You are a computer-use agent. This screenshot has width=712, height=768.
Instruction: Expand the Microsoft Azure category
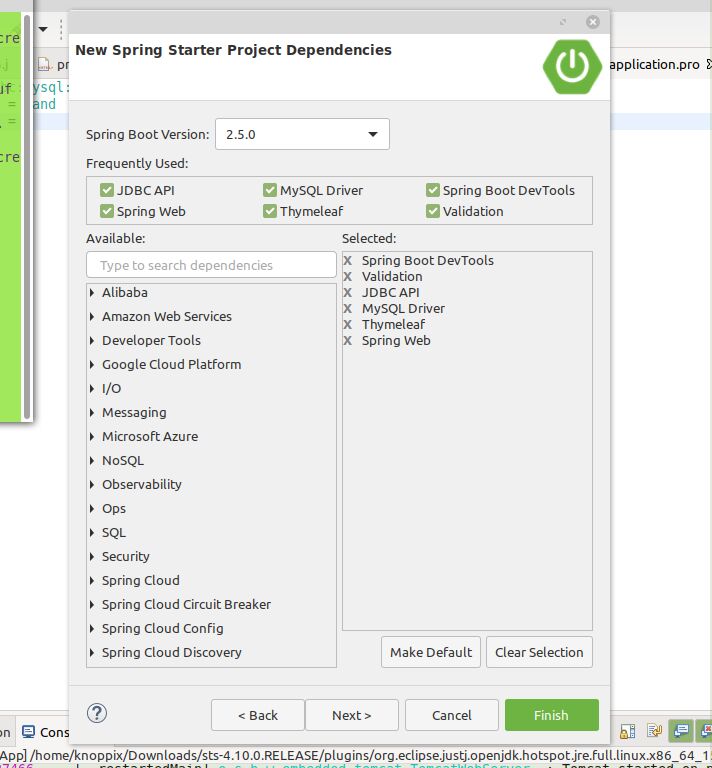pos(92,437)
